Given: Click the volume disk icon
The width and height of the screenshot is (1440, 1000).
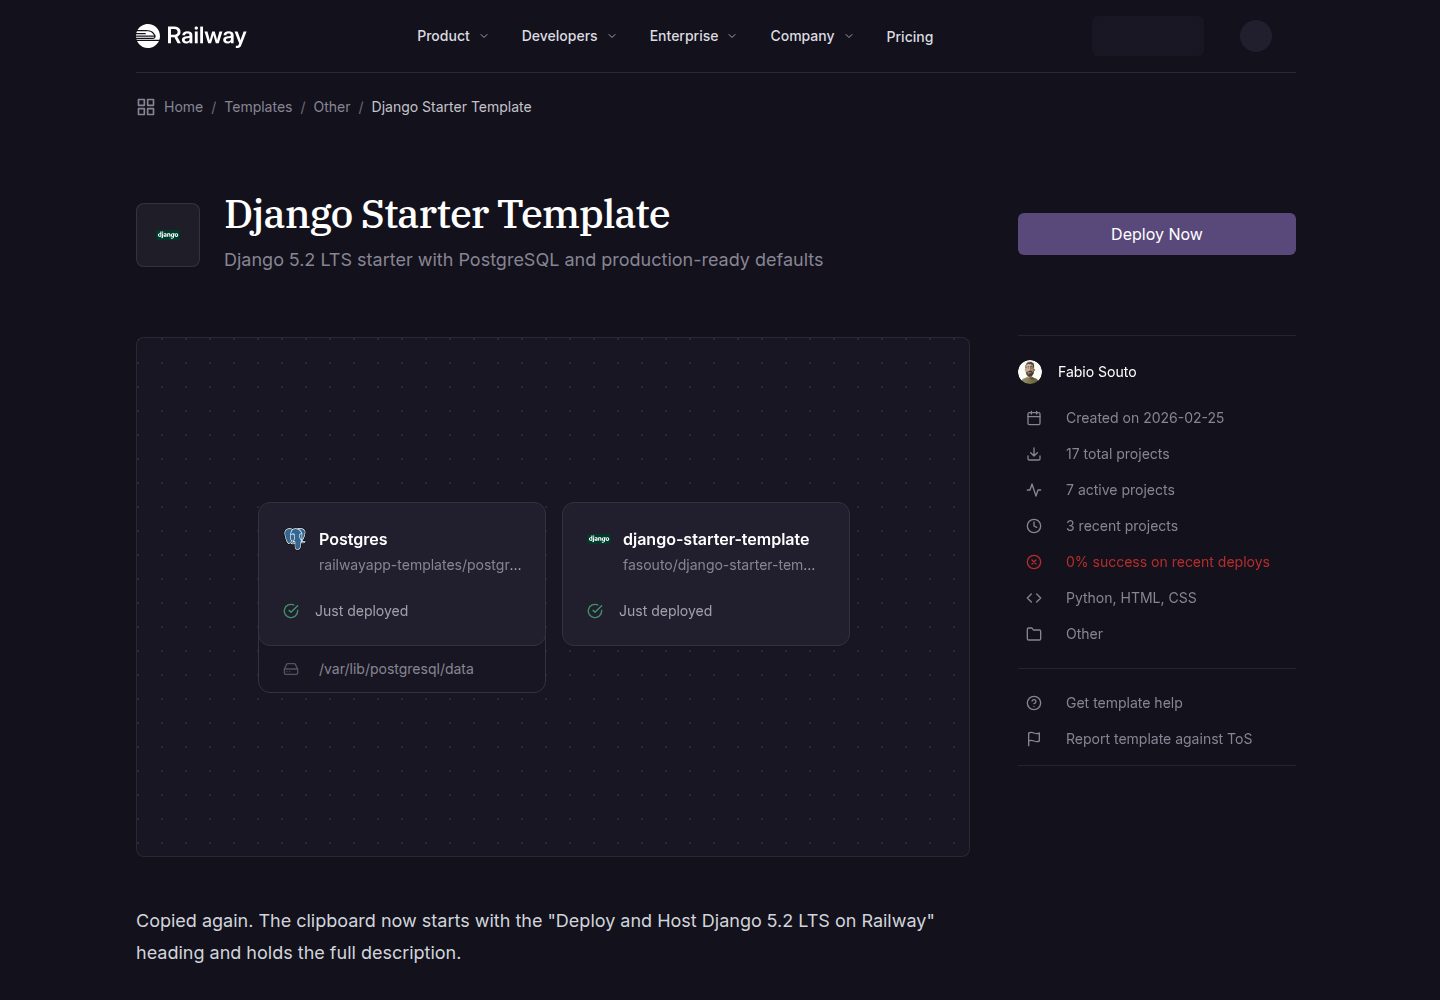Looking at the screenshot, I should point(291,669).
